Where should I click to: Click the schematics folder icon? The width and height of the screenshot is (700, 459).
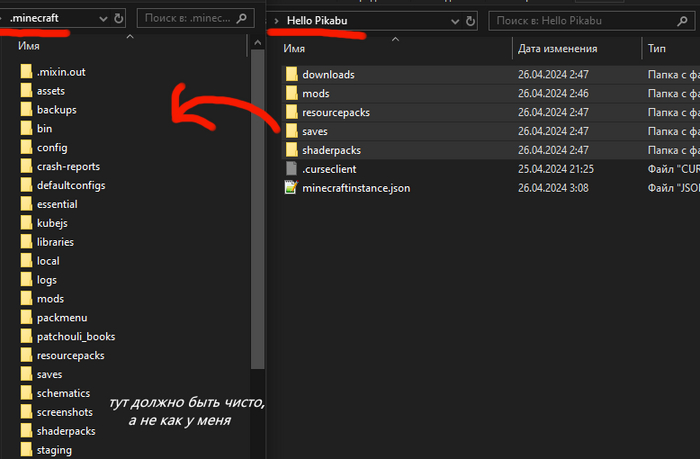(26, 393)
